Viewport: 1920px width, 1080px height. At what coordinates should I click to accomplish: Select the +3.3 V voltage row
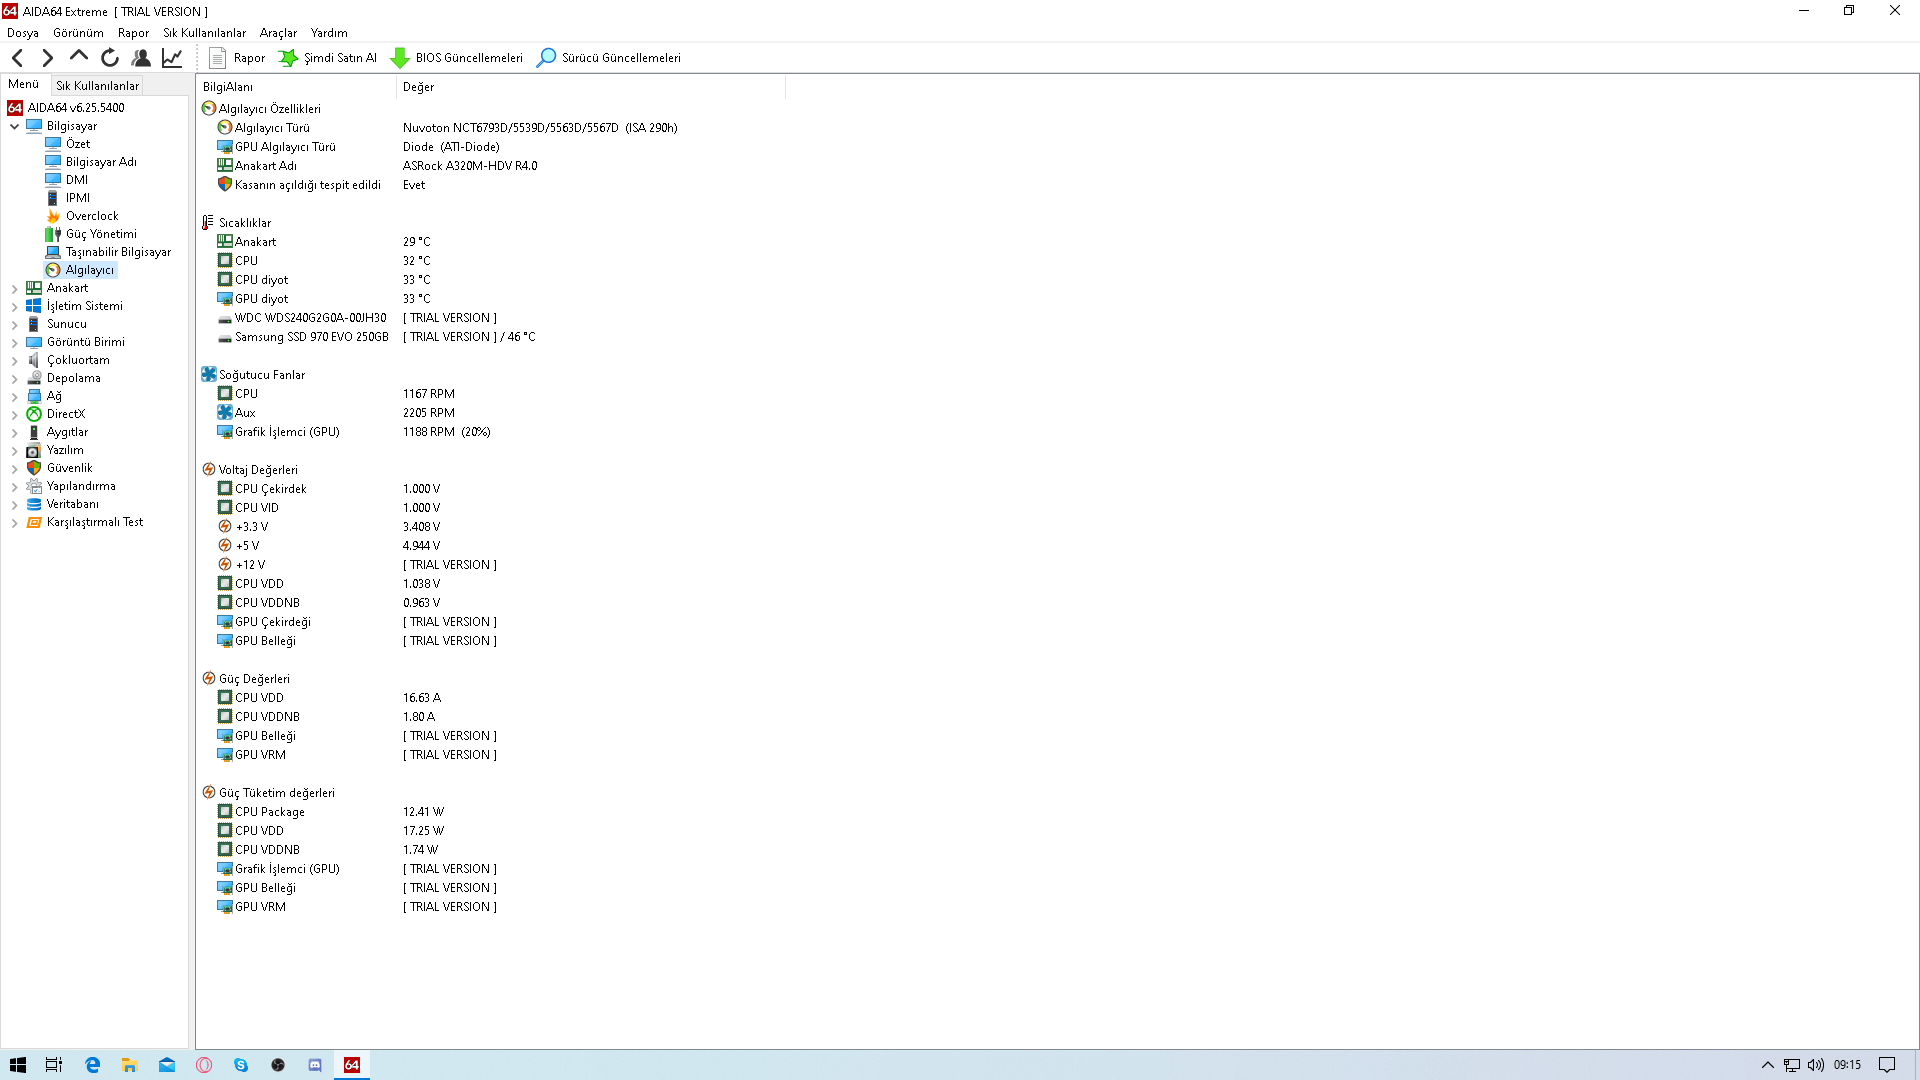coord(329,527)
